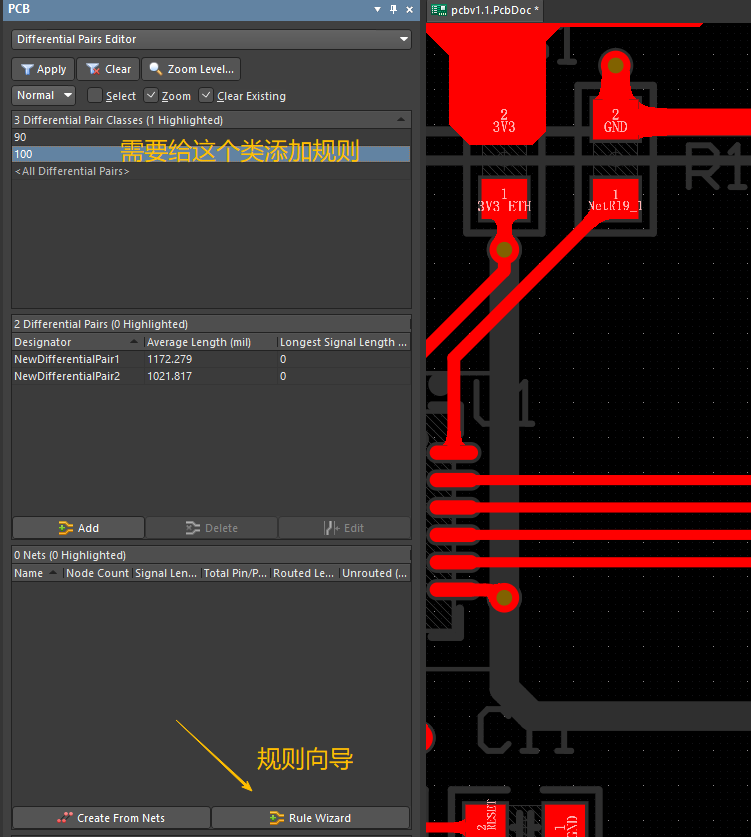751x837 pixels.
Task: Sort by Average Length (mil) column
Action: click(x=211, y=342)
